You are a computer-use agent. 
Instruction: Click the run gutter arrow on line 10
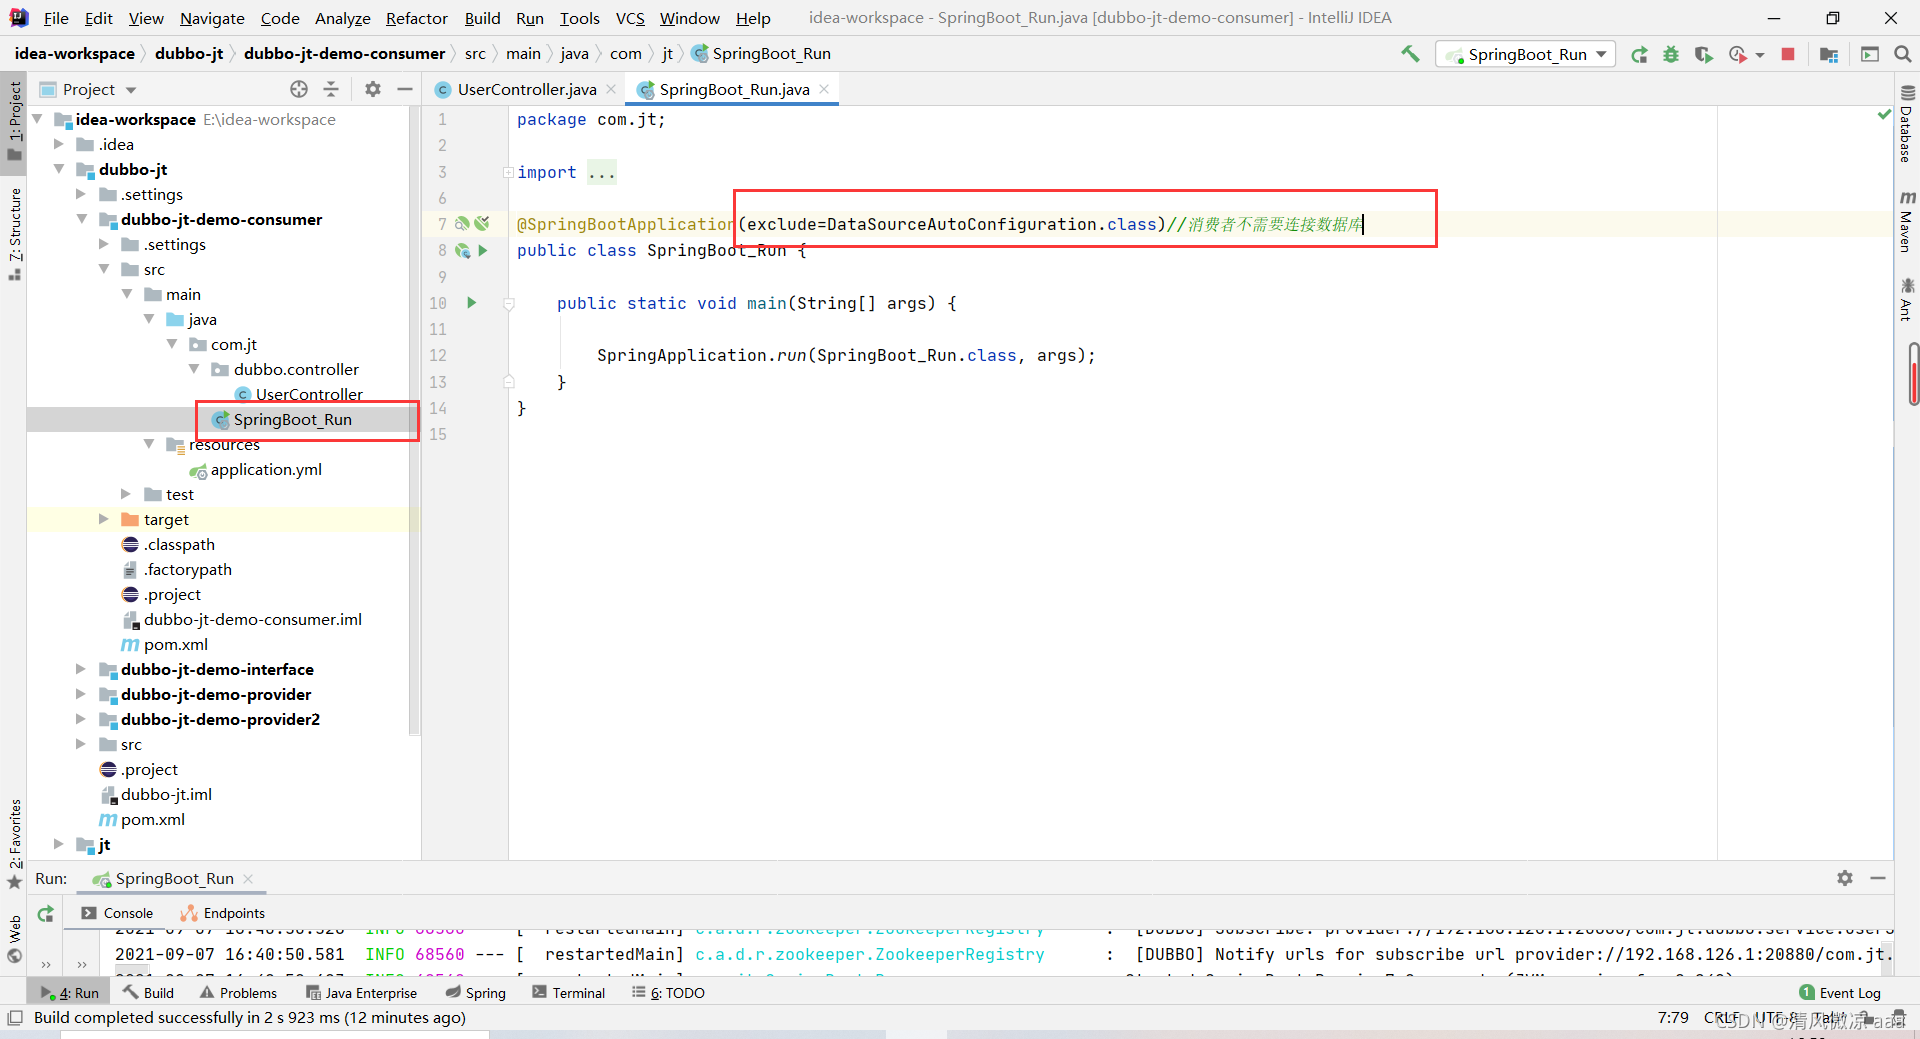pos(472,303)
